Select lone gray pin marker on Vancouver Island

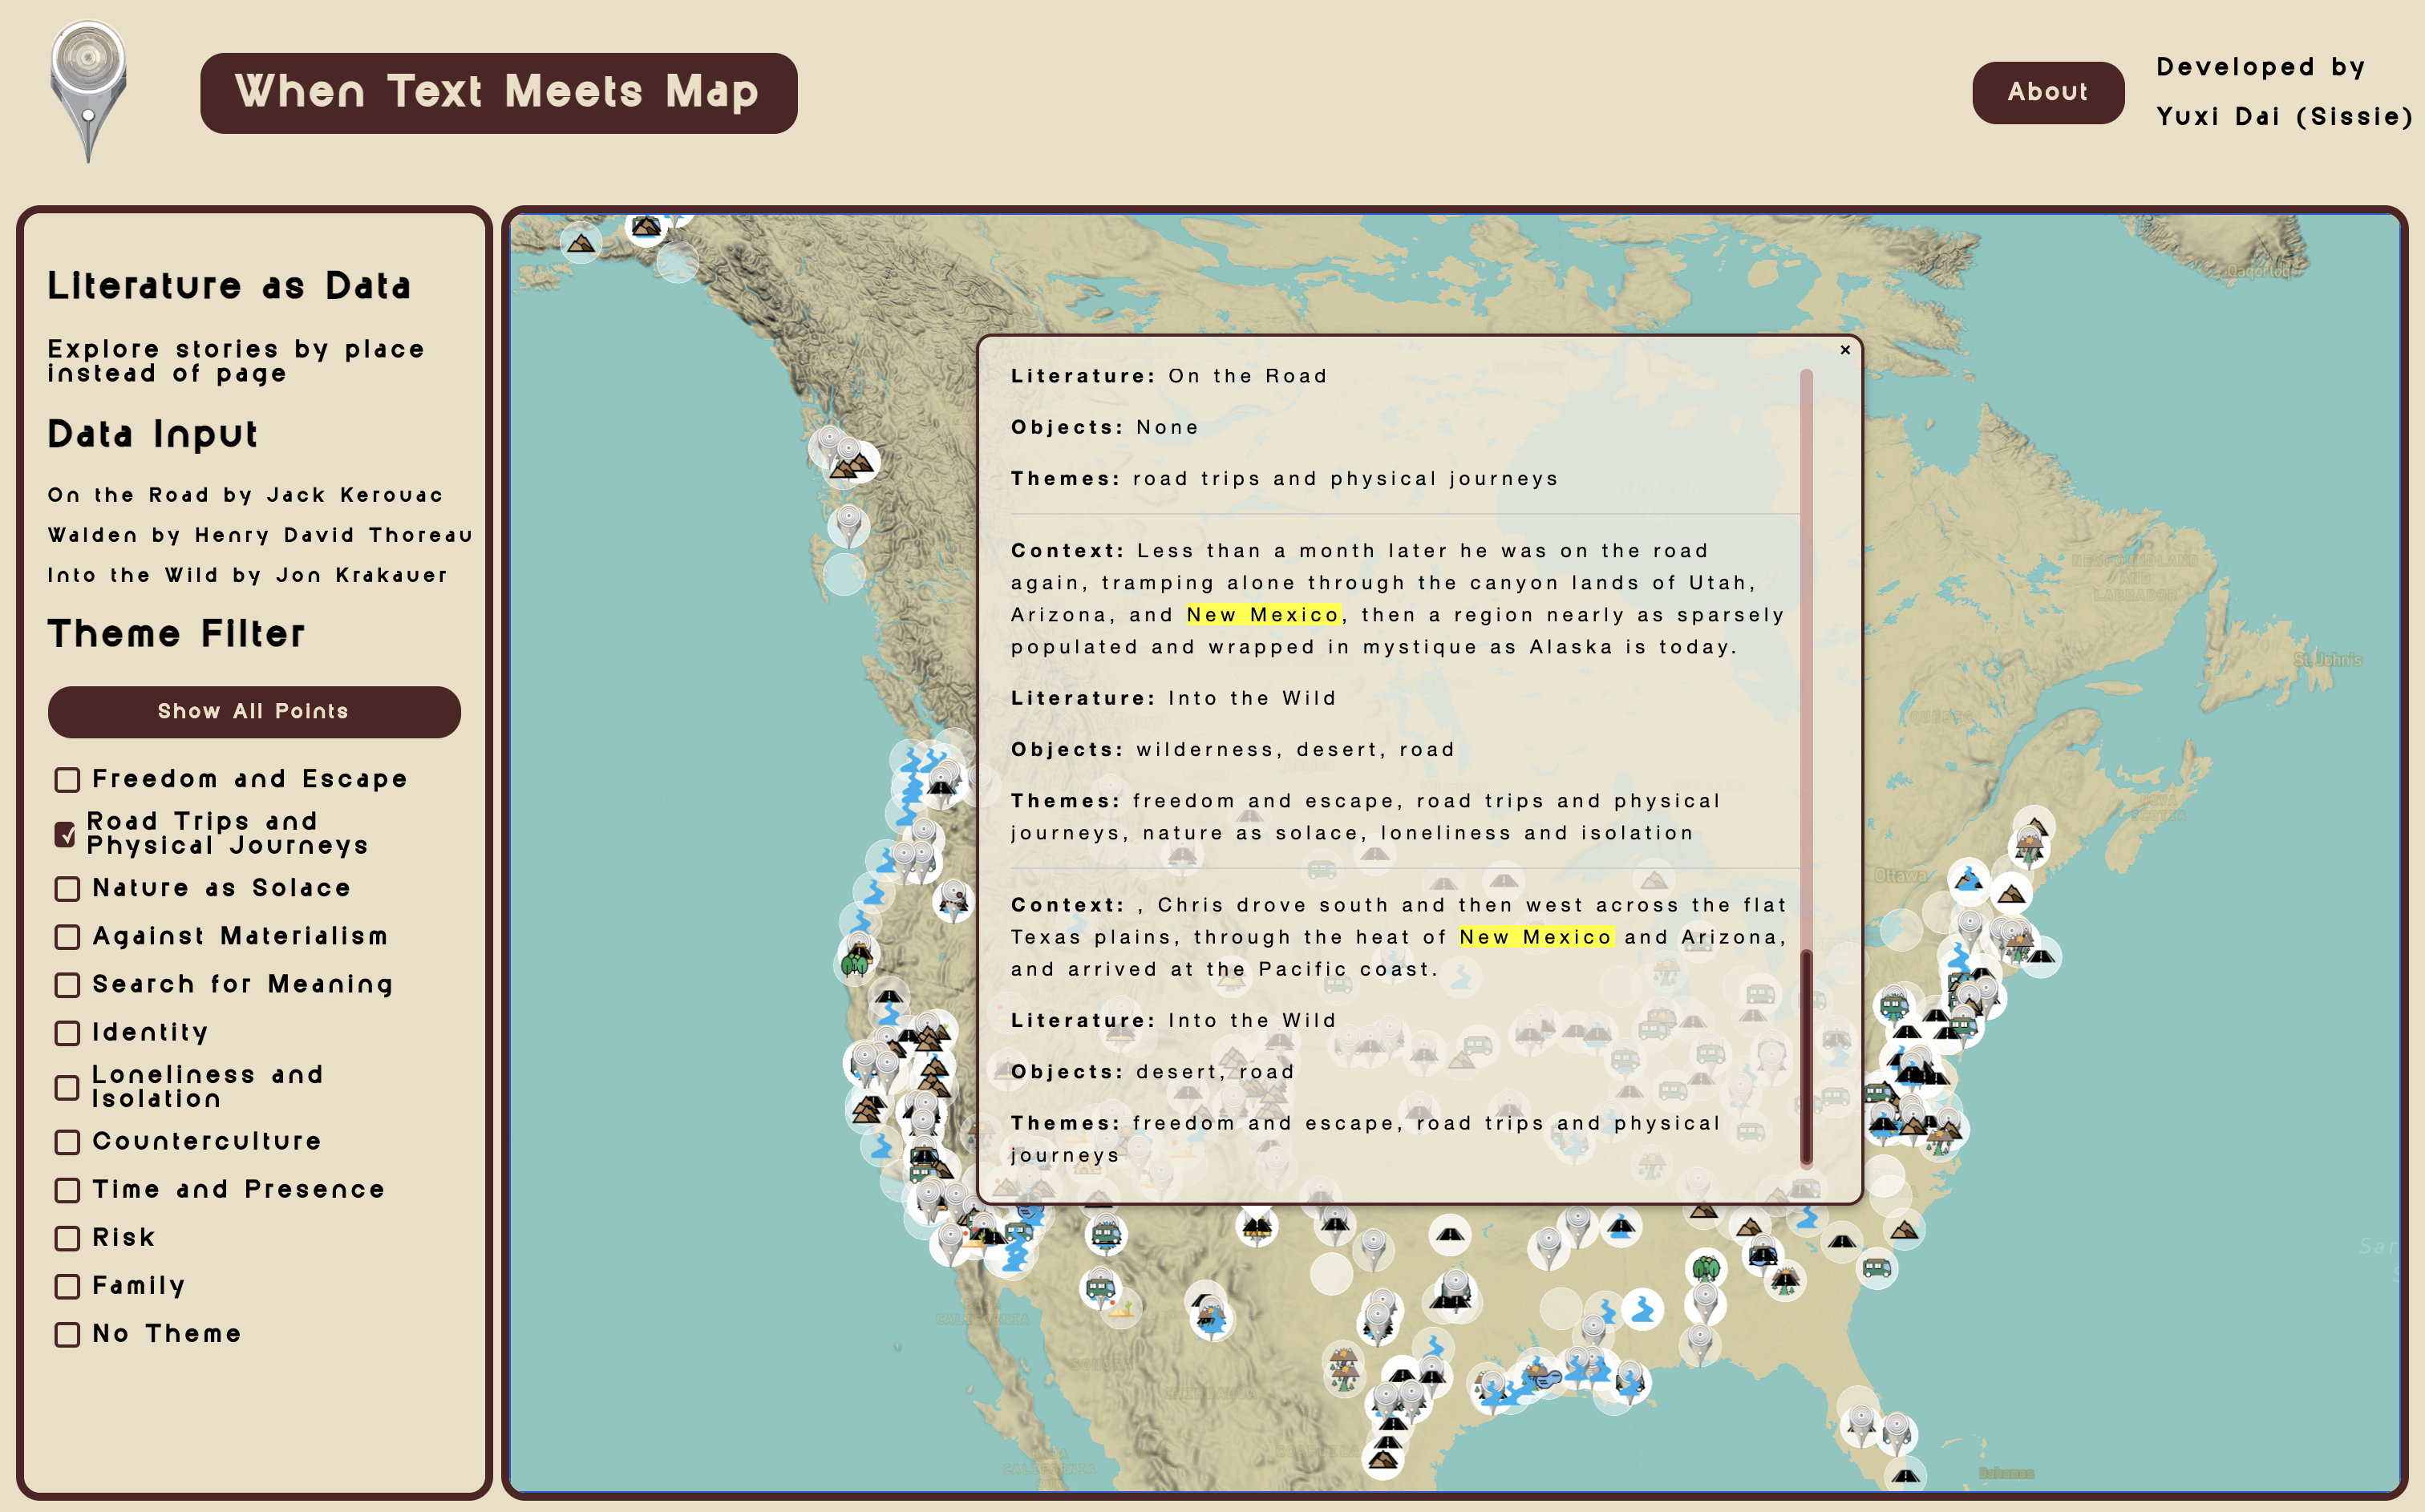pyautogui.click(x=849, y=526)
